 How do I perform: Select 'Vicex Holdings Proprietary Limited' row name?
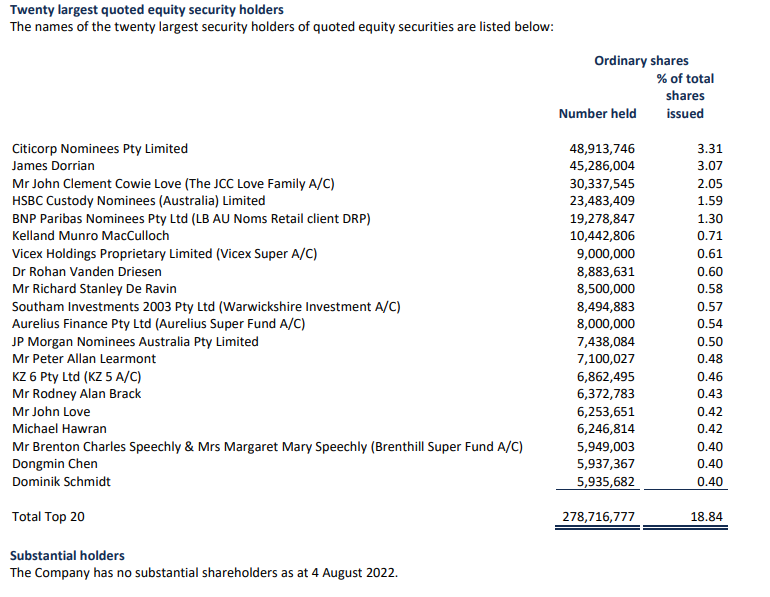pyautogui.click(x=165, y=254)
